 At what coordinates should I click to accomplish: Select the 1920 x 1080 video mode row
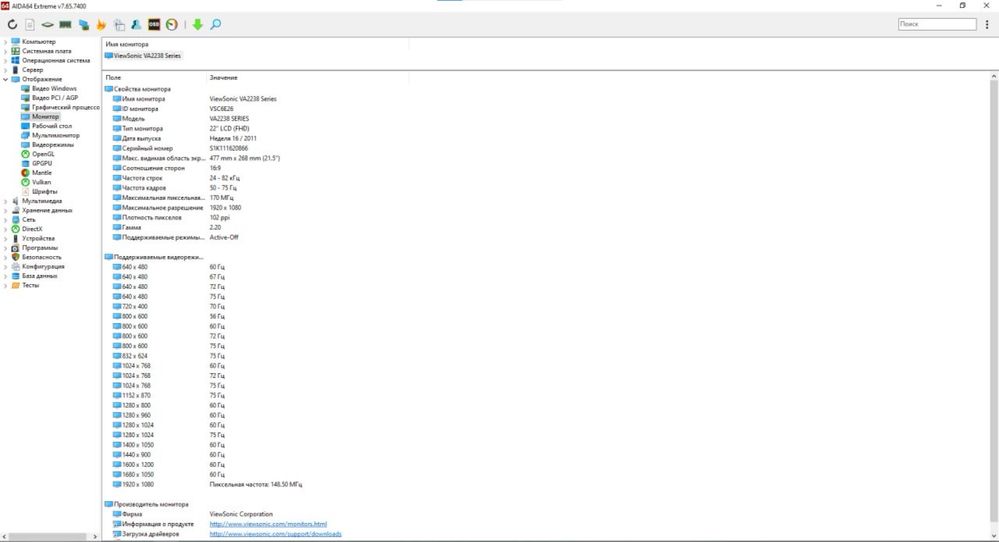[x=208, y=485]
